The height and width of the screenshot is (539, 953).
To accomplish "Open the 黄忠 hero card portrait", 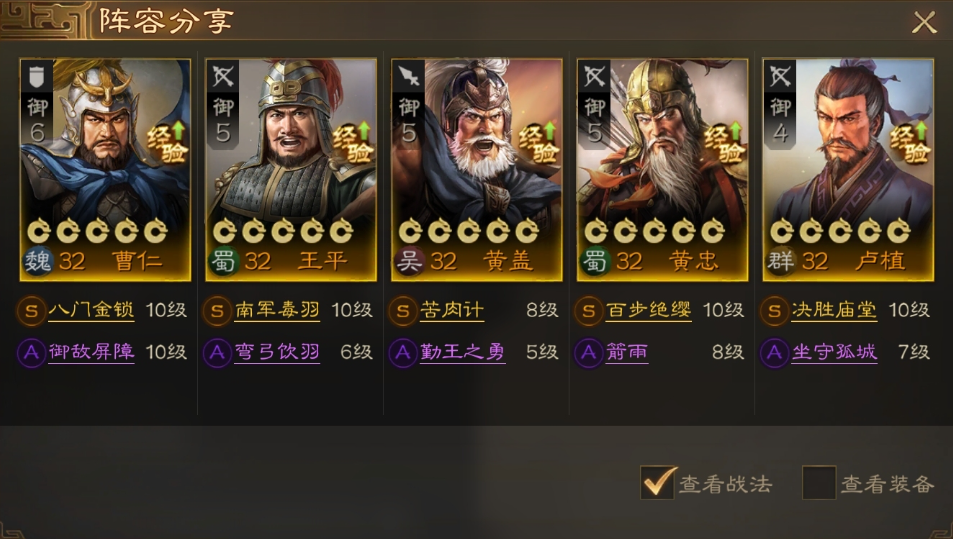I will tap(662, 170).
